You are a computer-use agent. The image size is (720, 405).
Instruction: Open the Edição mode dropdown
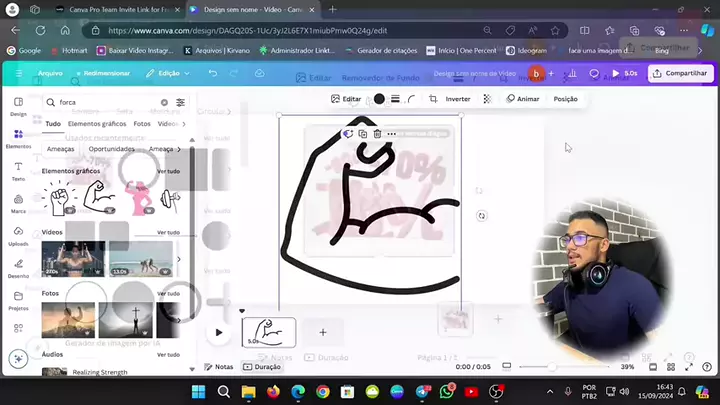[x=168, y=73]
